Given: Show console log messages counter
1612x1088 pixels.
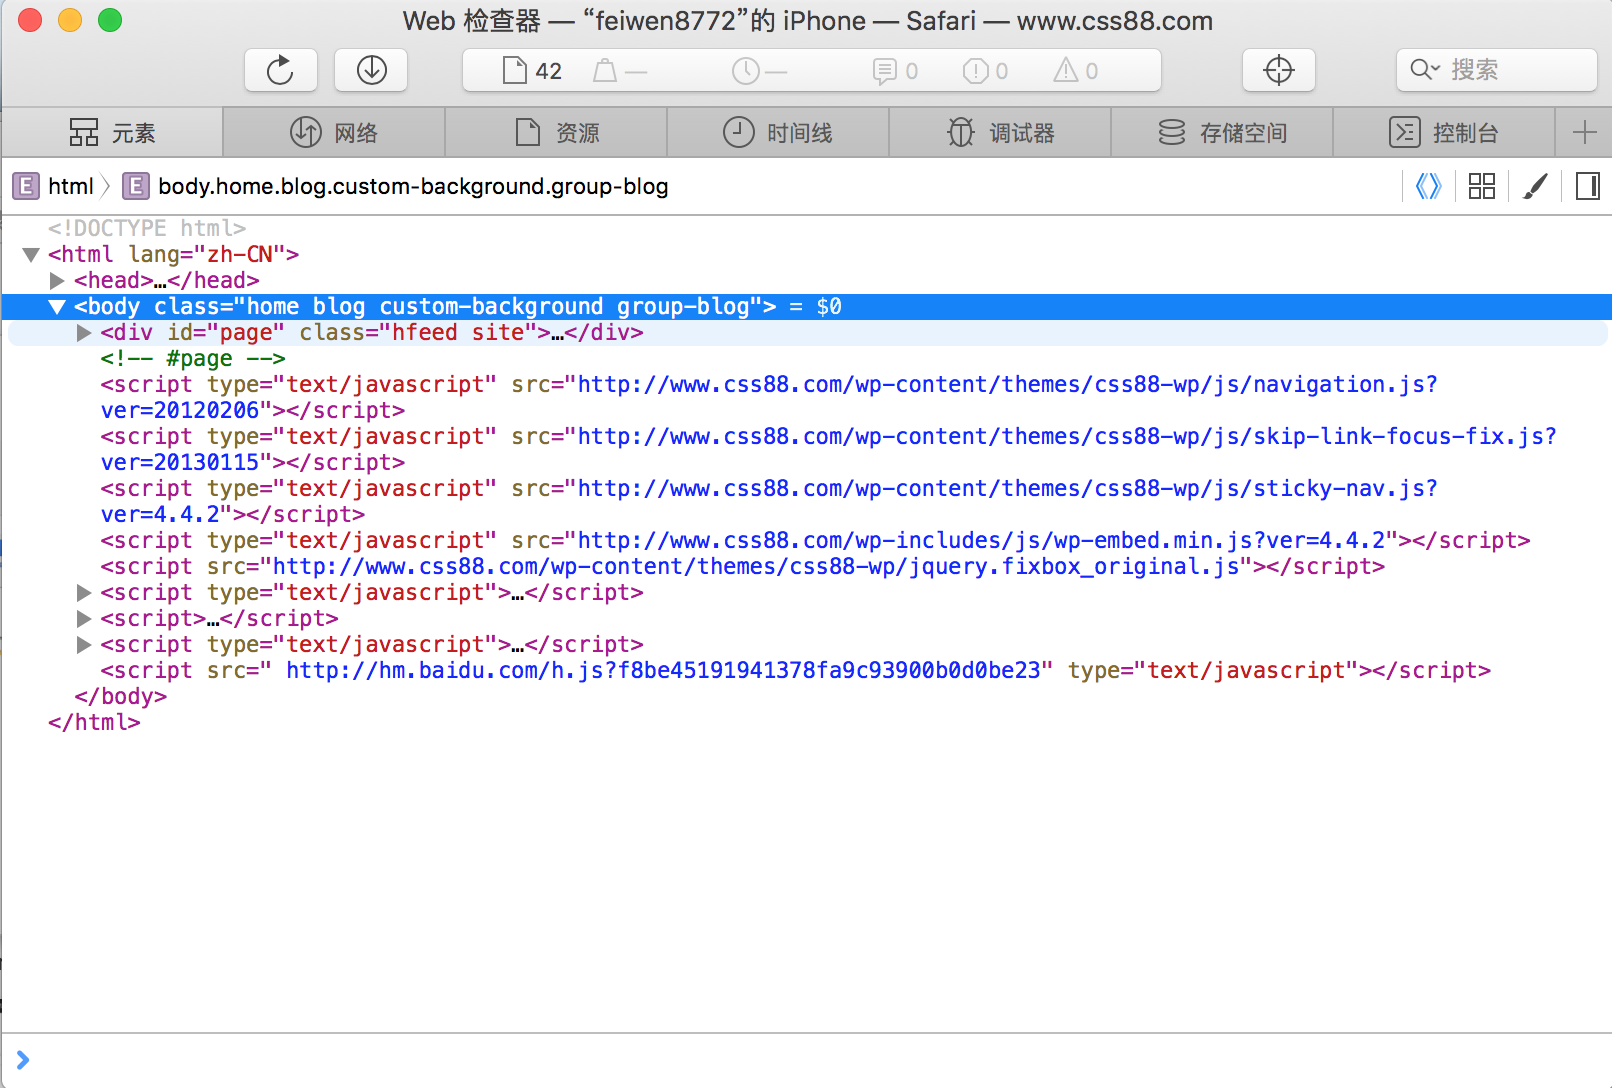Looking at the screenshot, I should pyautogui.click(x=895, y=71).
